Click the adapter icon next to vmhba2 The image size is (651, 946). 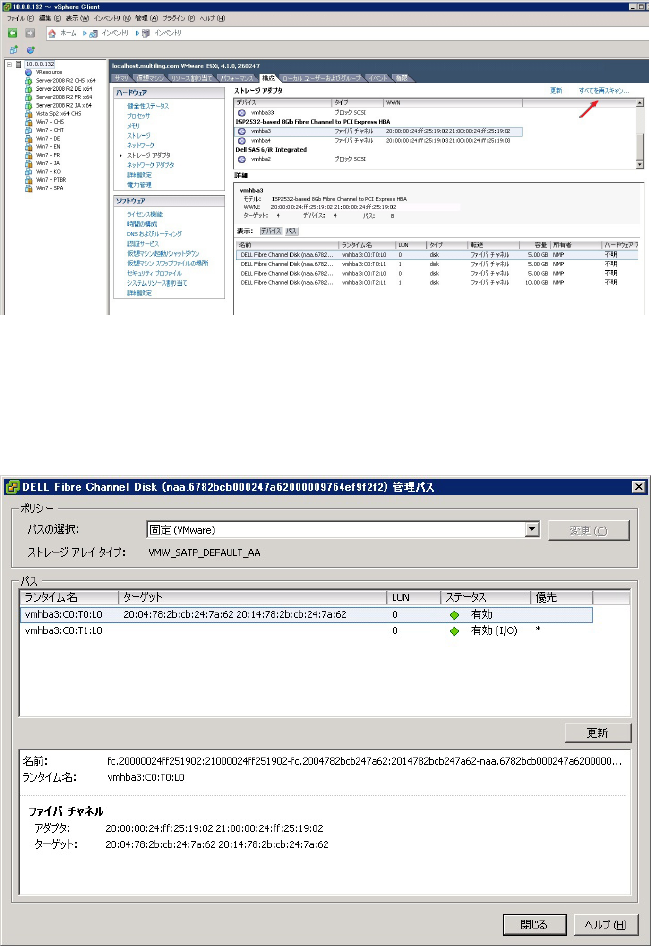[242, 159]
